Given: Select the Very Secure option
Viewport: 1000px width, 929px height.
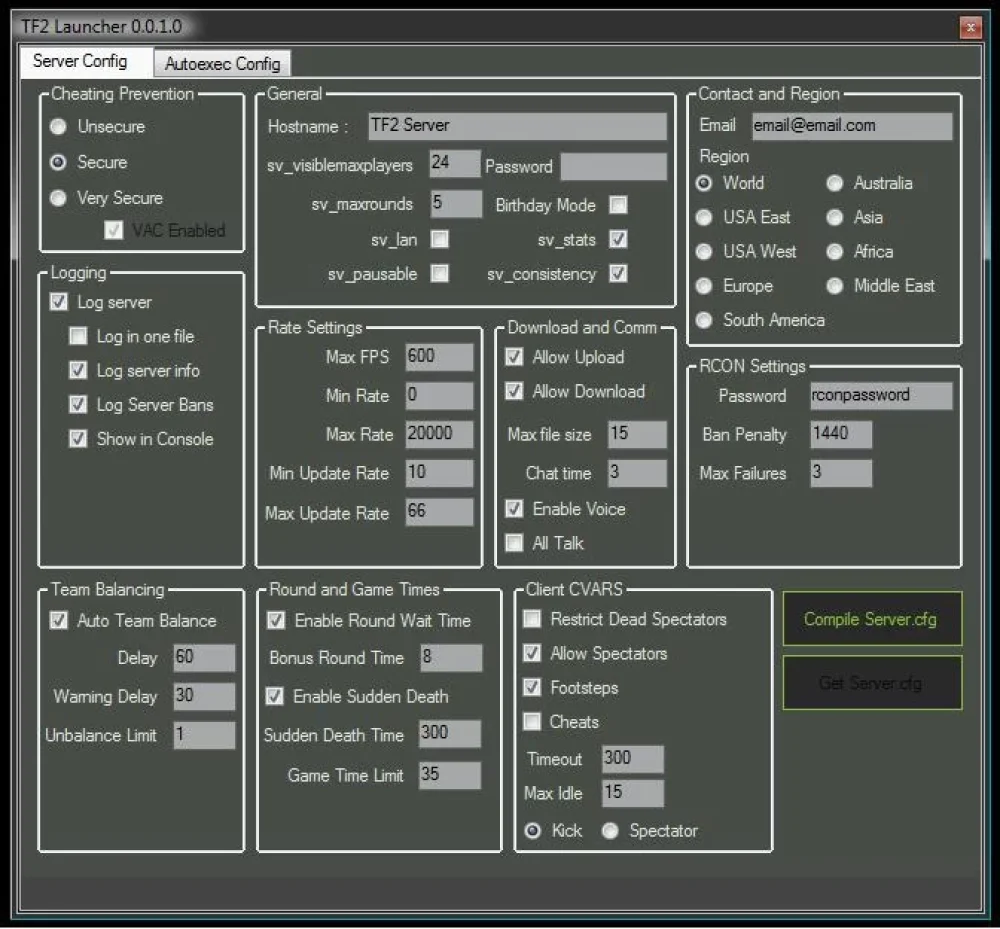Looking at the screenshot, I should [x=58, y=198].
